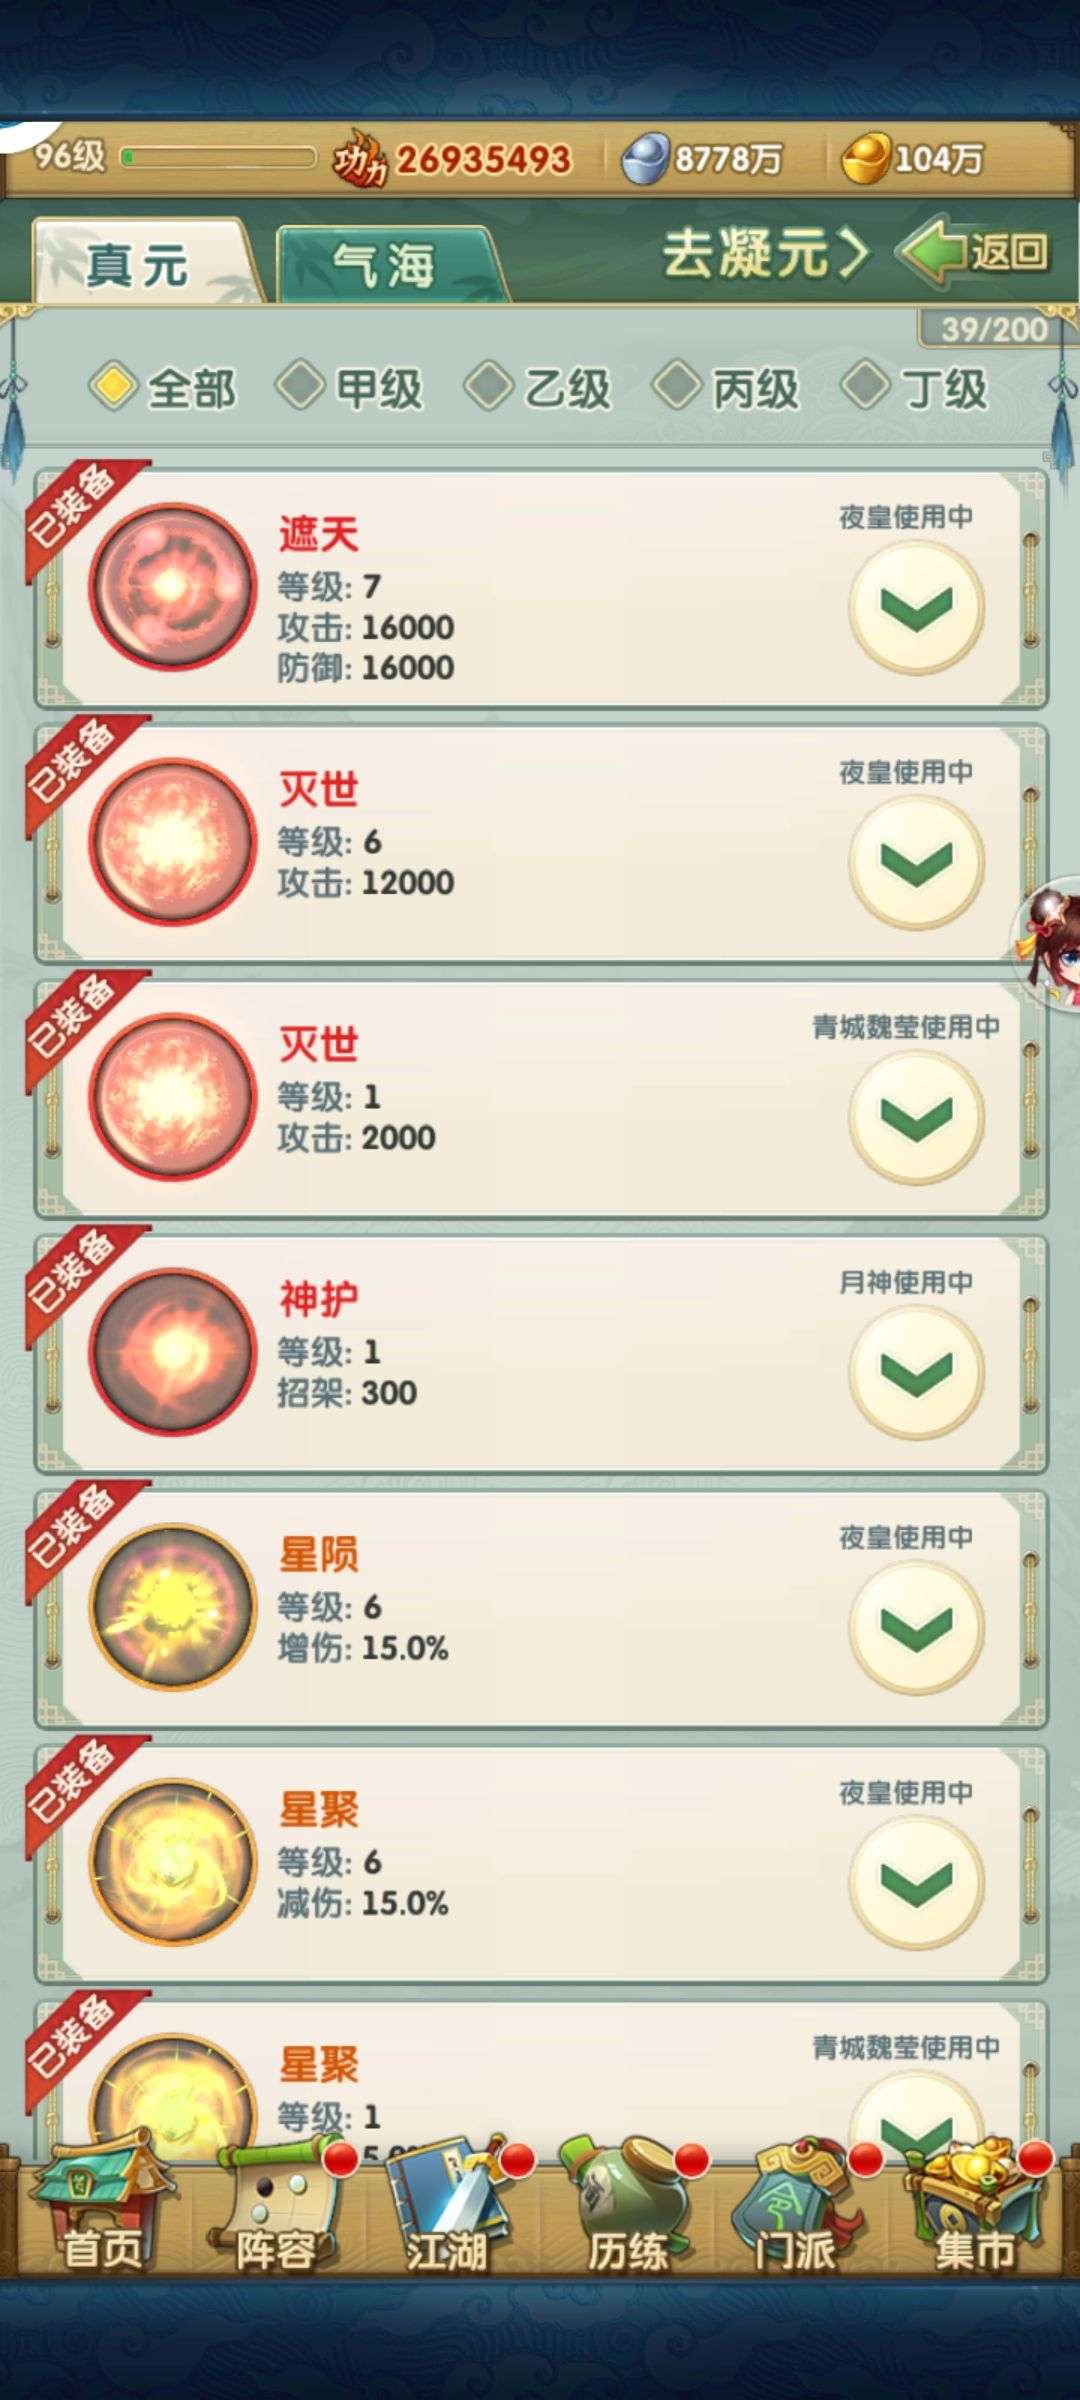Expand the 神护 item dropdown arrow

pyautogui.click(x=917, y=1372)
